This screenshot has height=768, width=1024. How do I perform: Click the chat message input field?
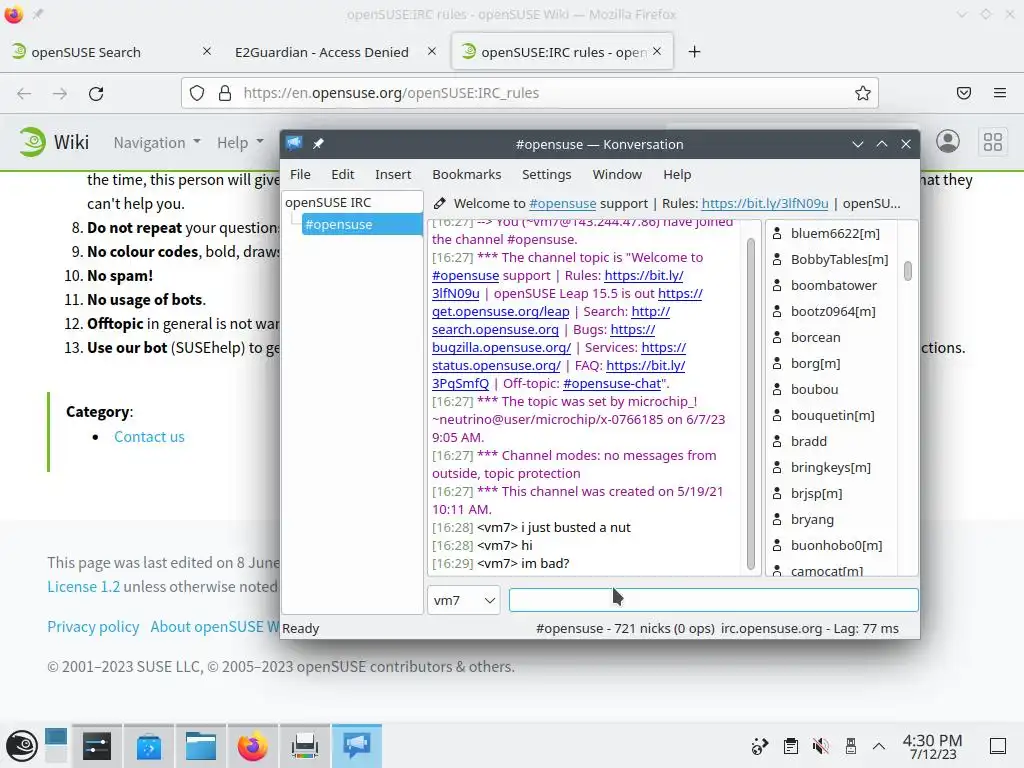713,600
